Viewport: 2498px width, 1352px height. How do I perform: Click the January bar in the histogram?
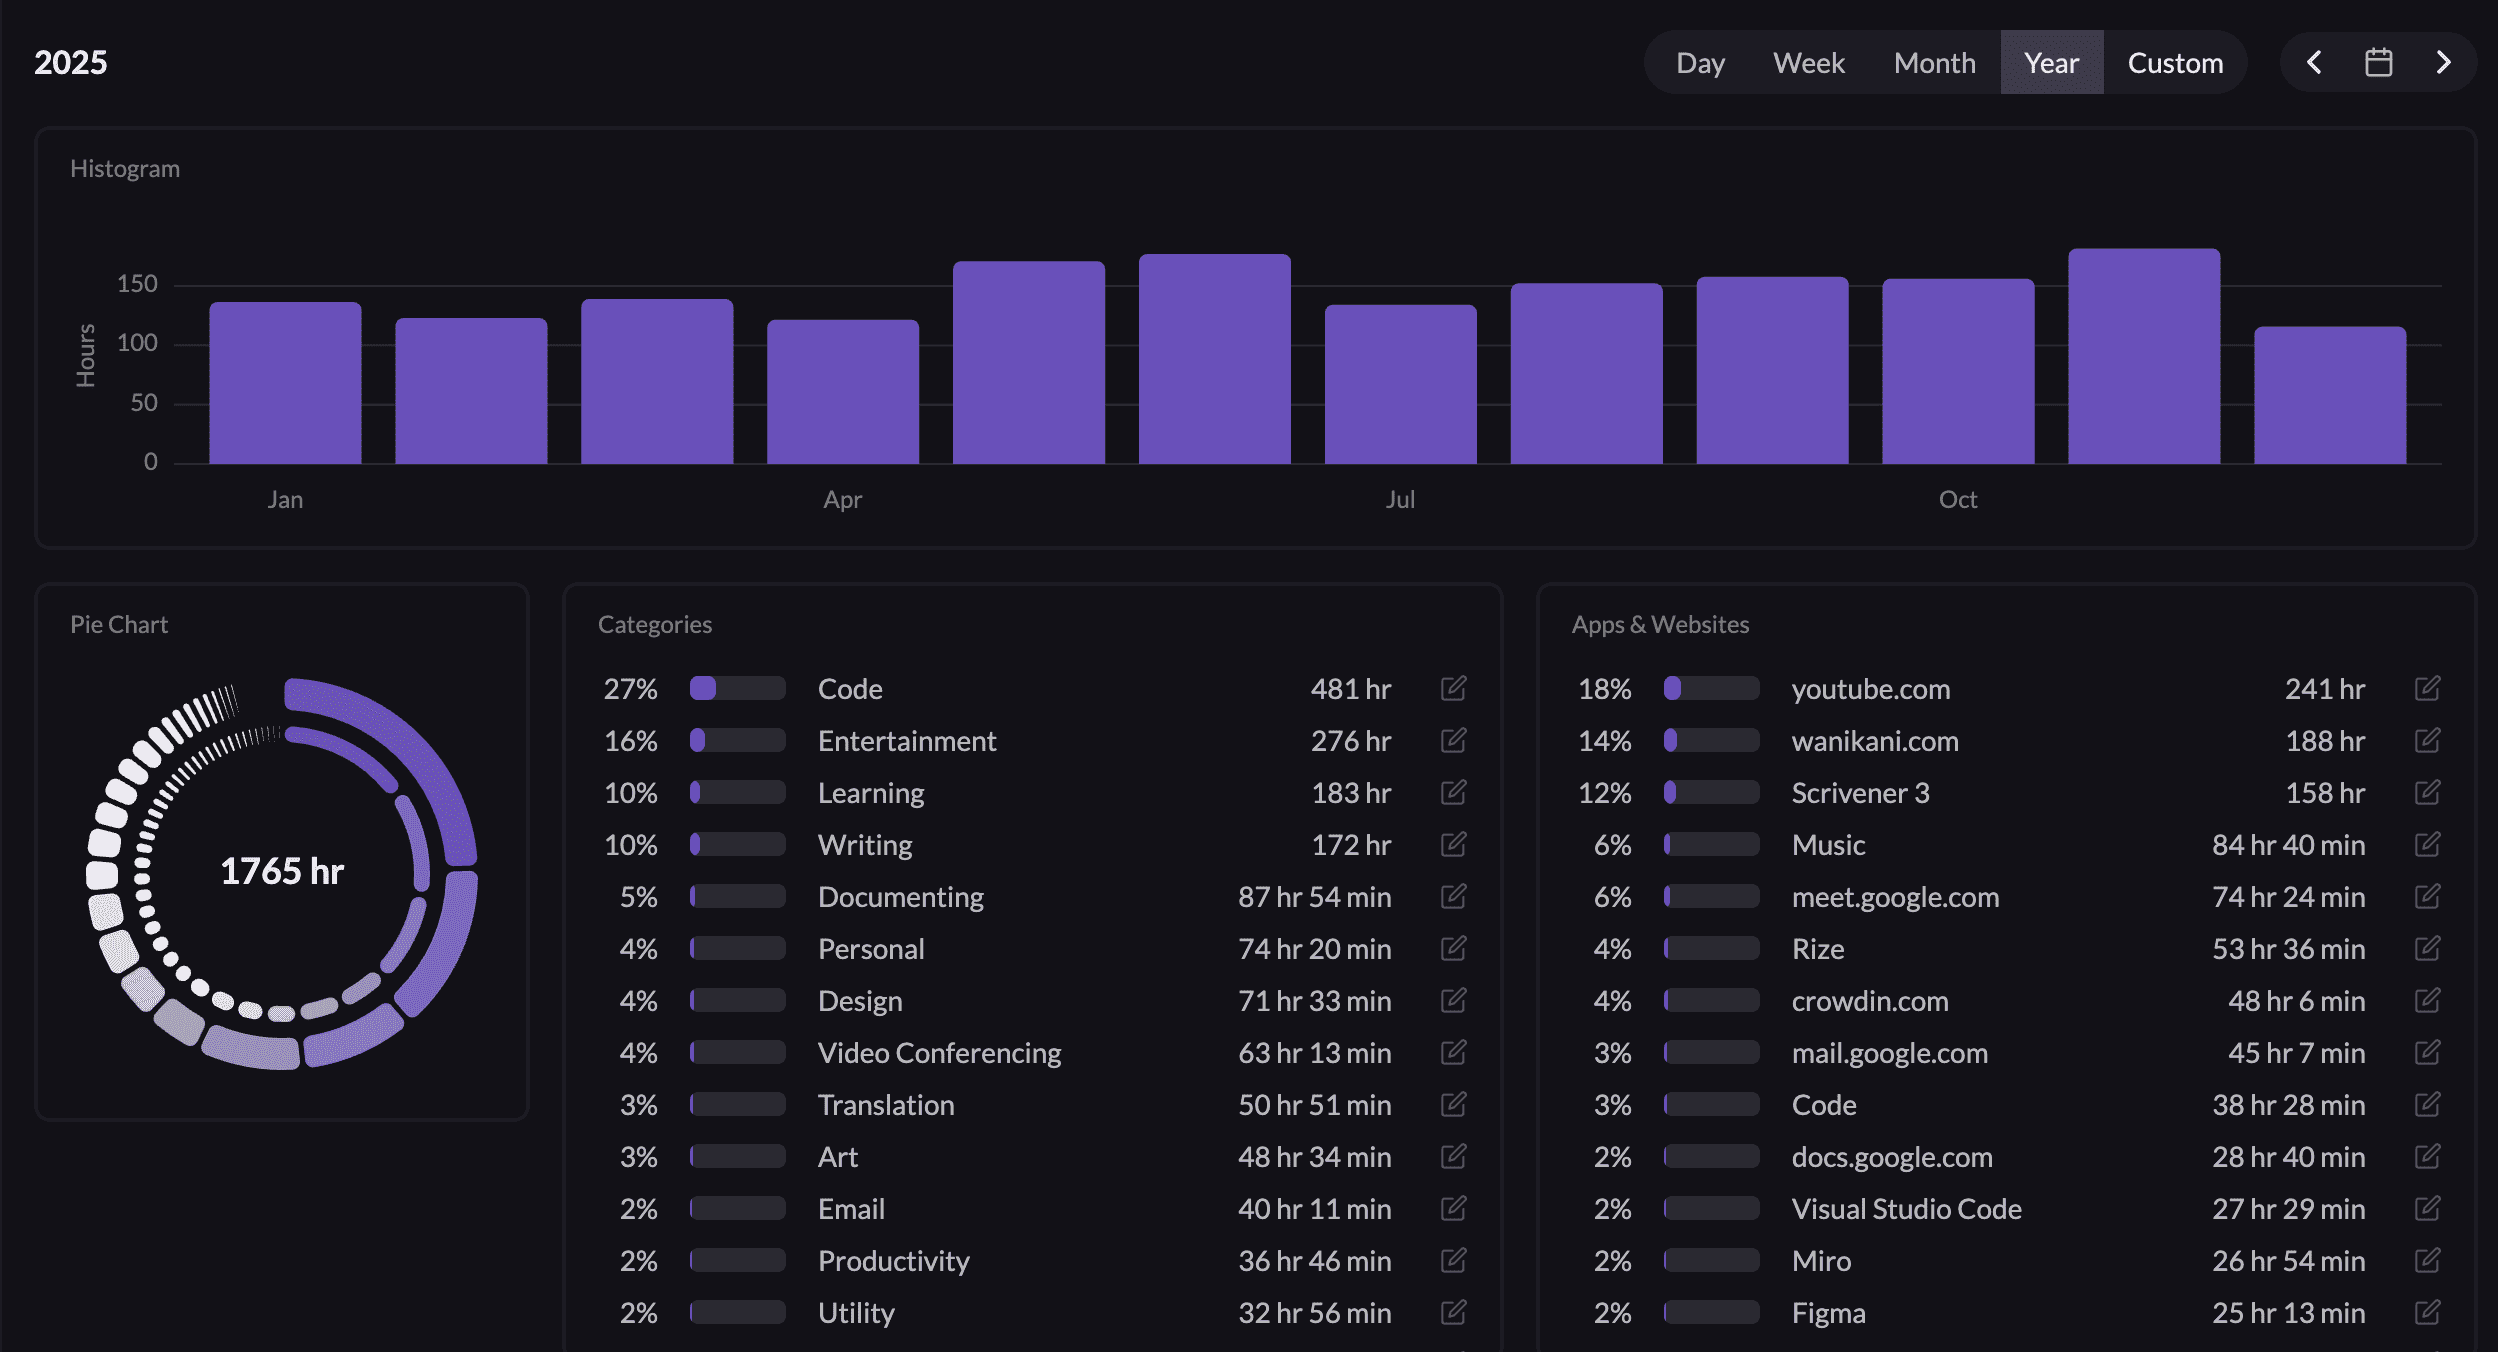[x=285, y=383]
